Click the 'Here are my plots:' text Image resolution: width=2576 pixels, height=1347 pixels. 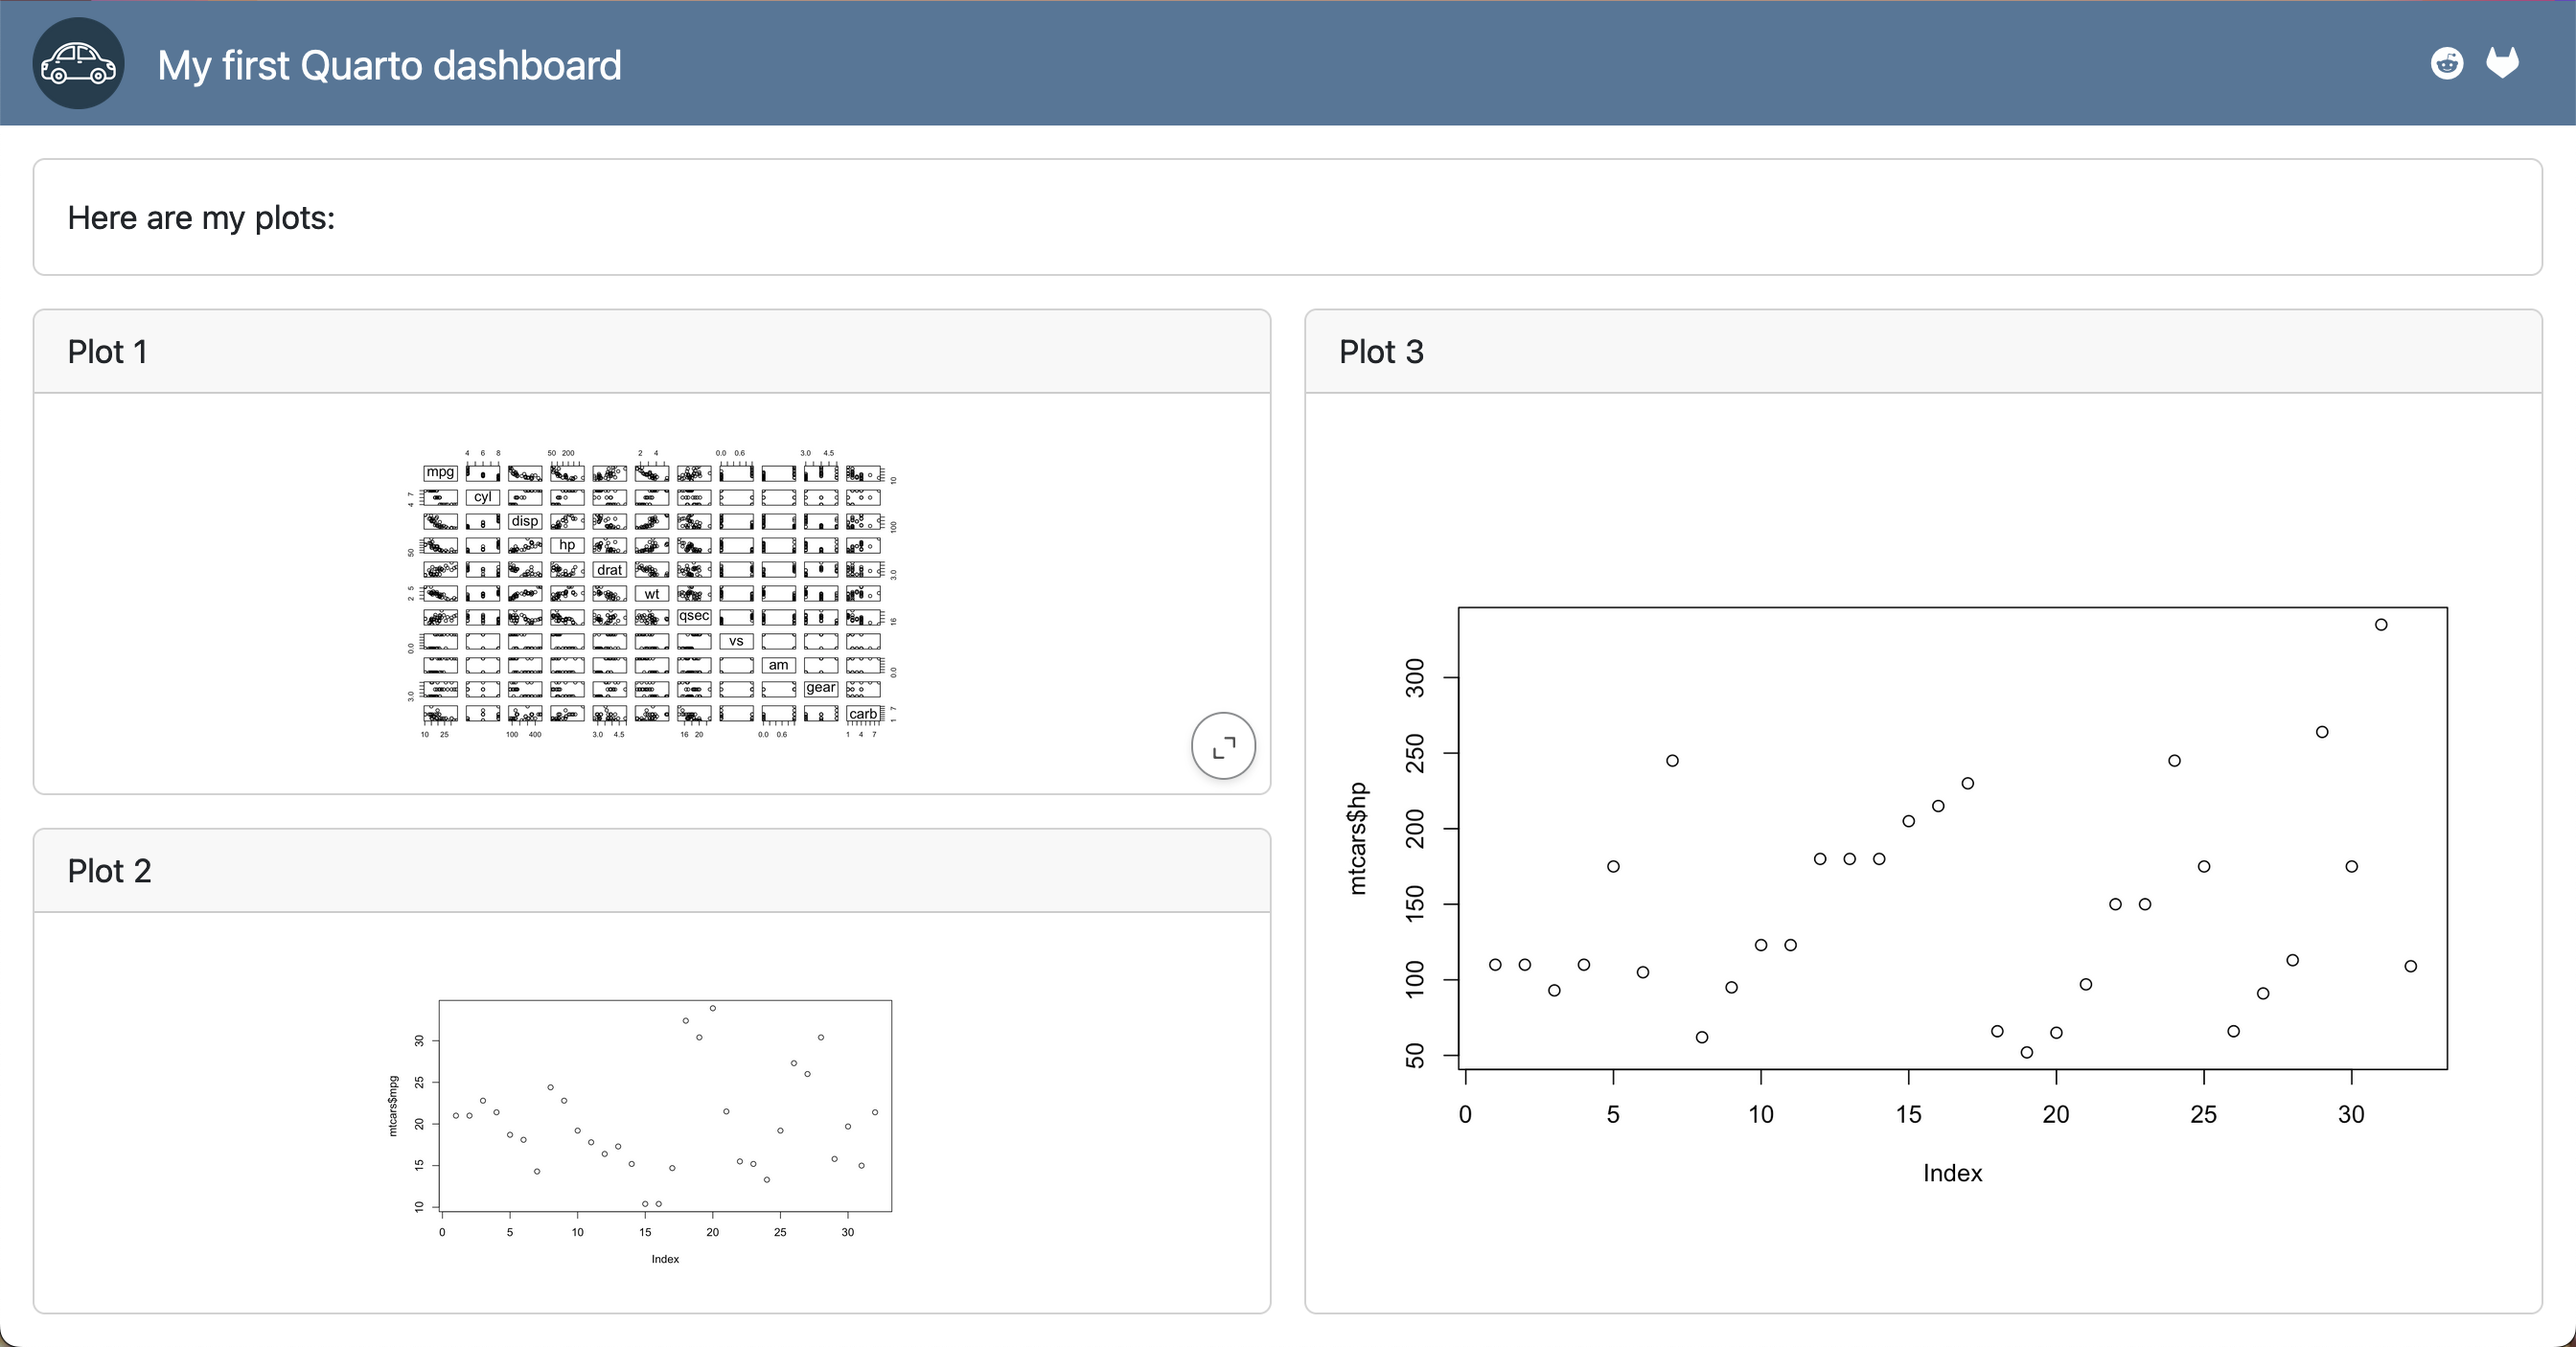[201, 218]
